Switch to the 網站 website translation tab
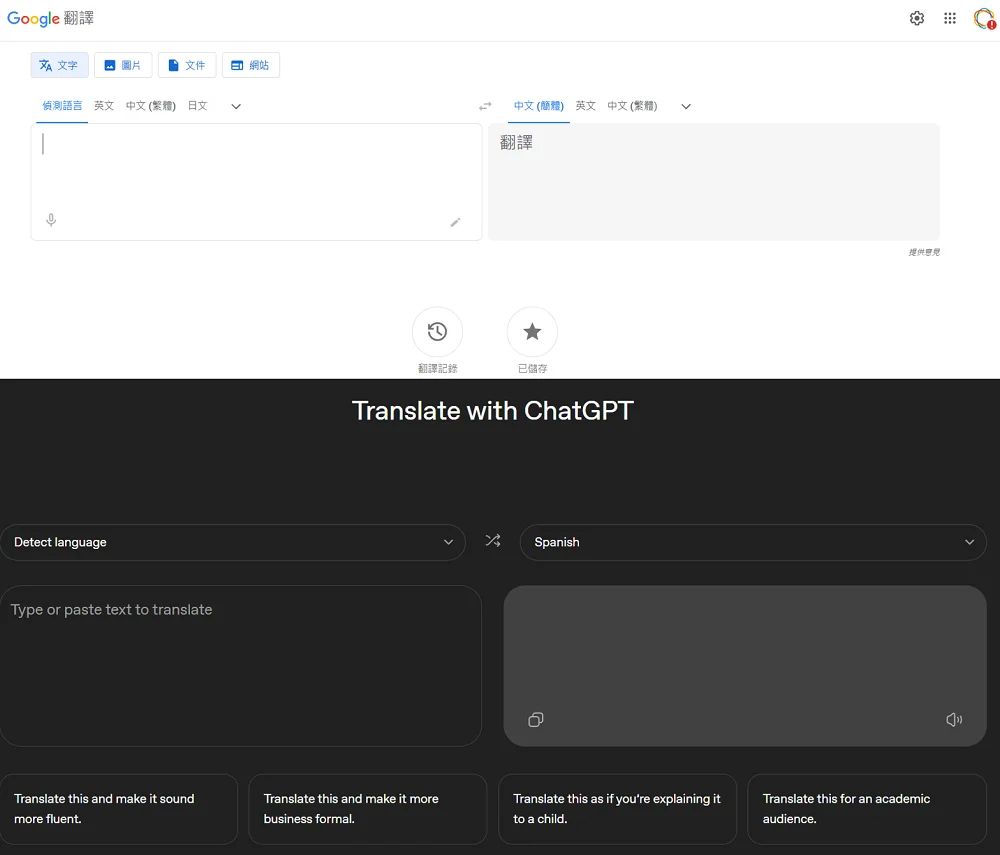The image size is (1000, 855). 251,64
